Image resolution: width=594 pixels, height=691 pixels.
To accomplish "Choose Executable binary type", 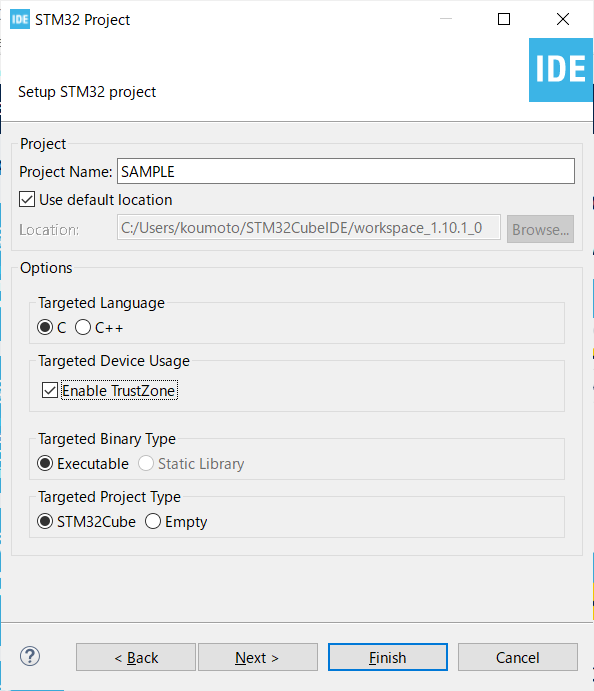I will pyautogui.click(x=45, y=463).
